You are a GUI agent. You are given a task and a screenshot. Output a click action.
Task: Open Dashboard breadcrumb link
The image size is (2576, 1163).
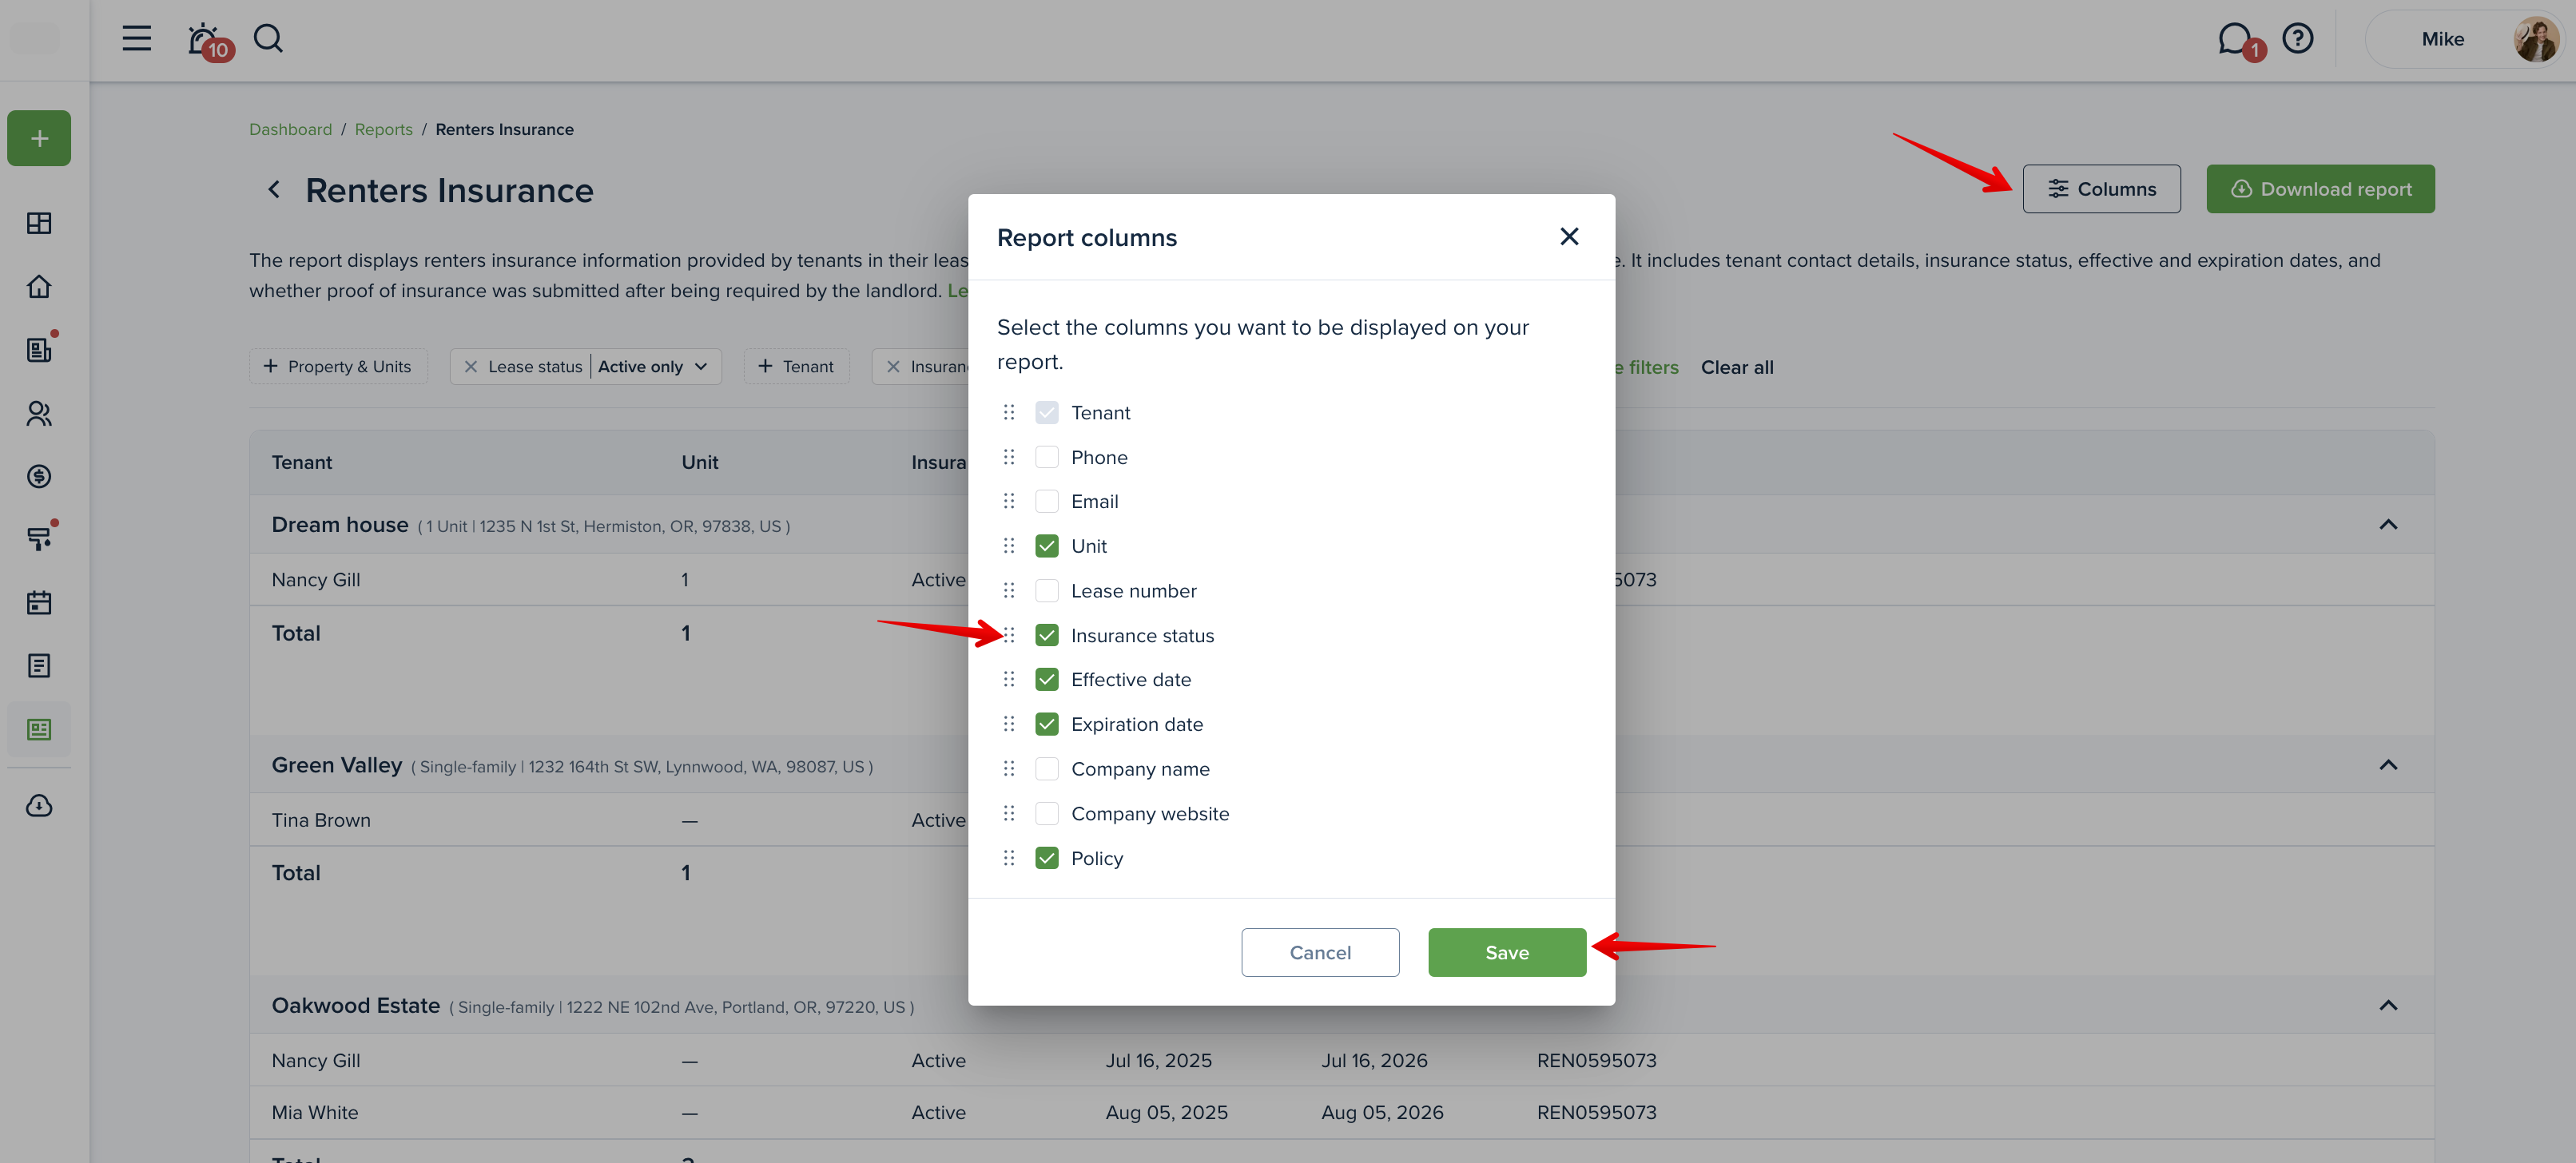coord(290,129)
